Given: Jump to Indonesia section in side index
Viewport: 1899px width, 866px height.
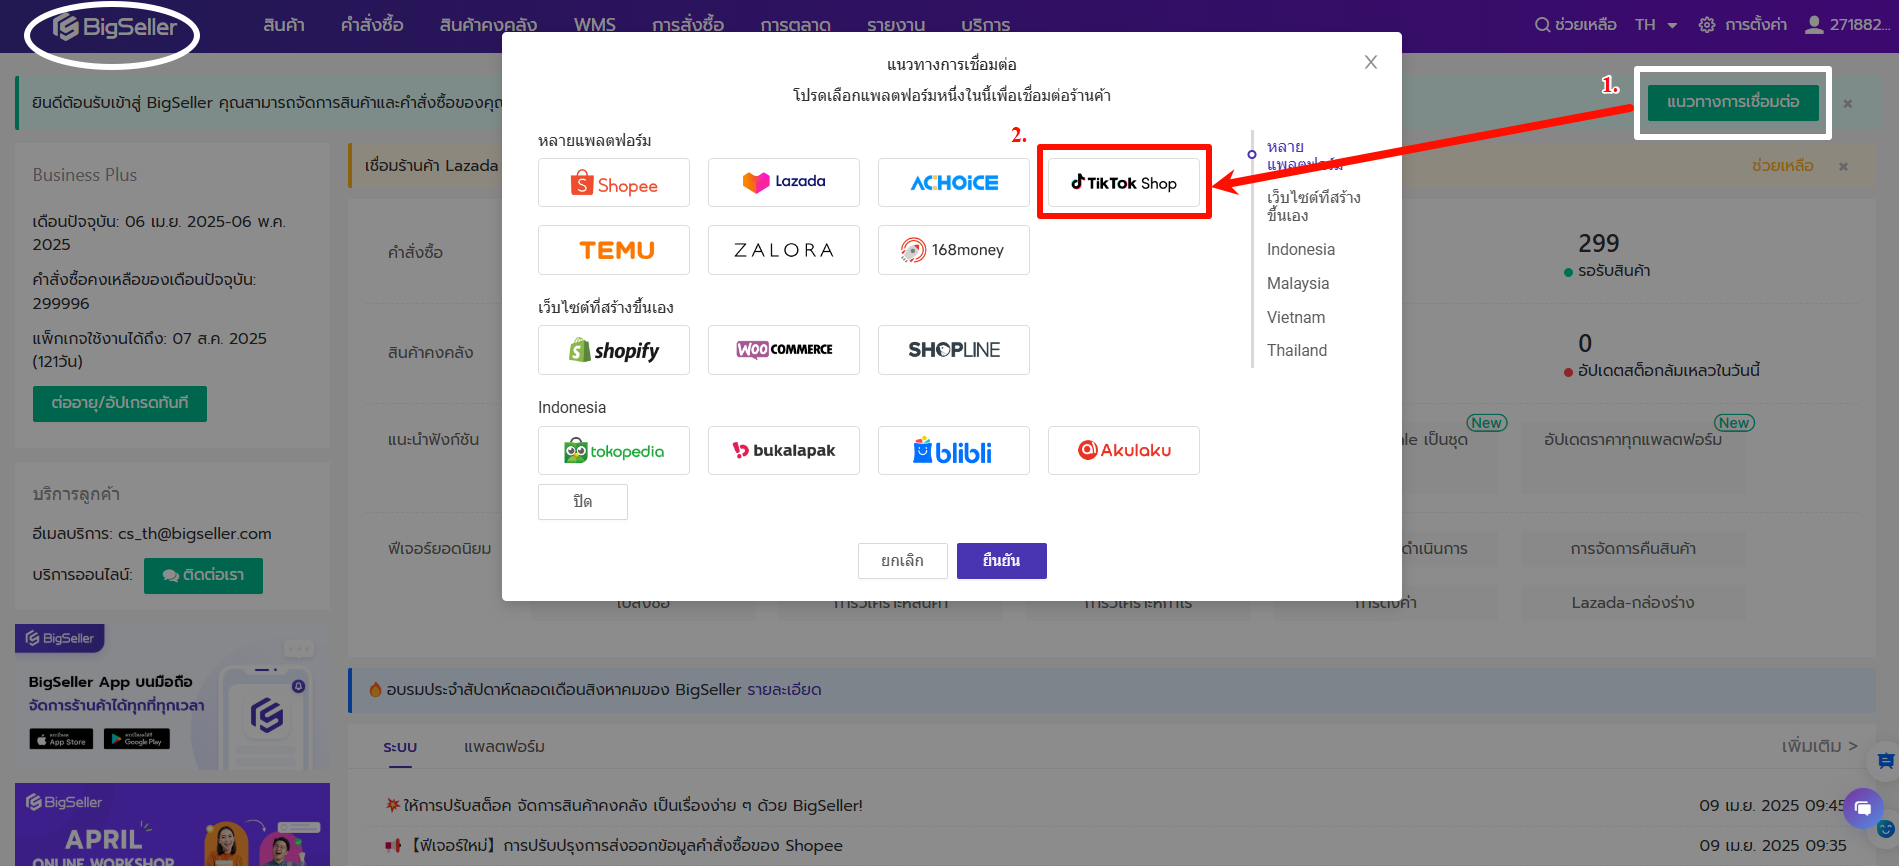Looking at the screenshot, I should coord(1301,250).
